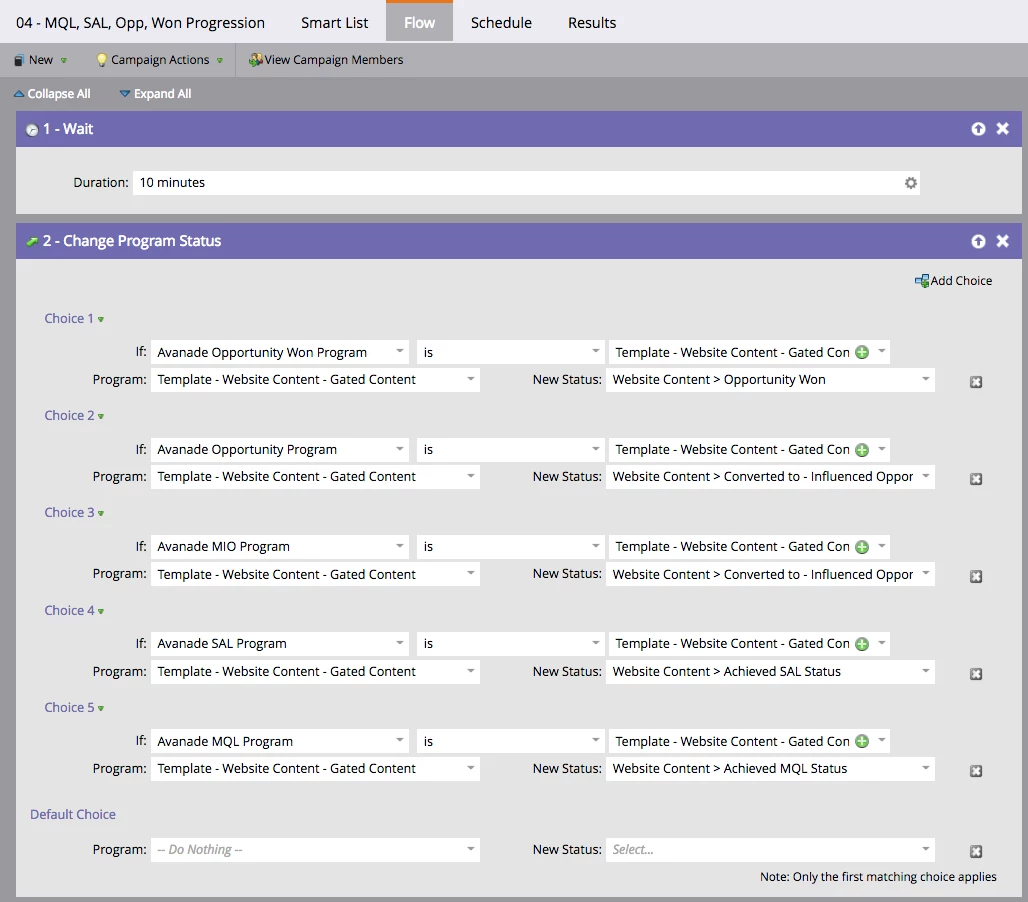1028x902 pixels.
Task: Clear the Default Choice row
Action: (976, 852)
